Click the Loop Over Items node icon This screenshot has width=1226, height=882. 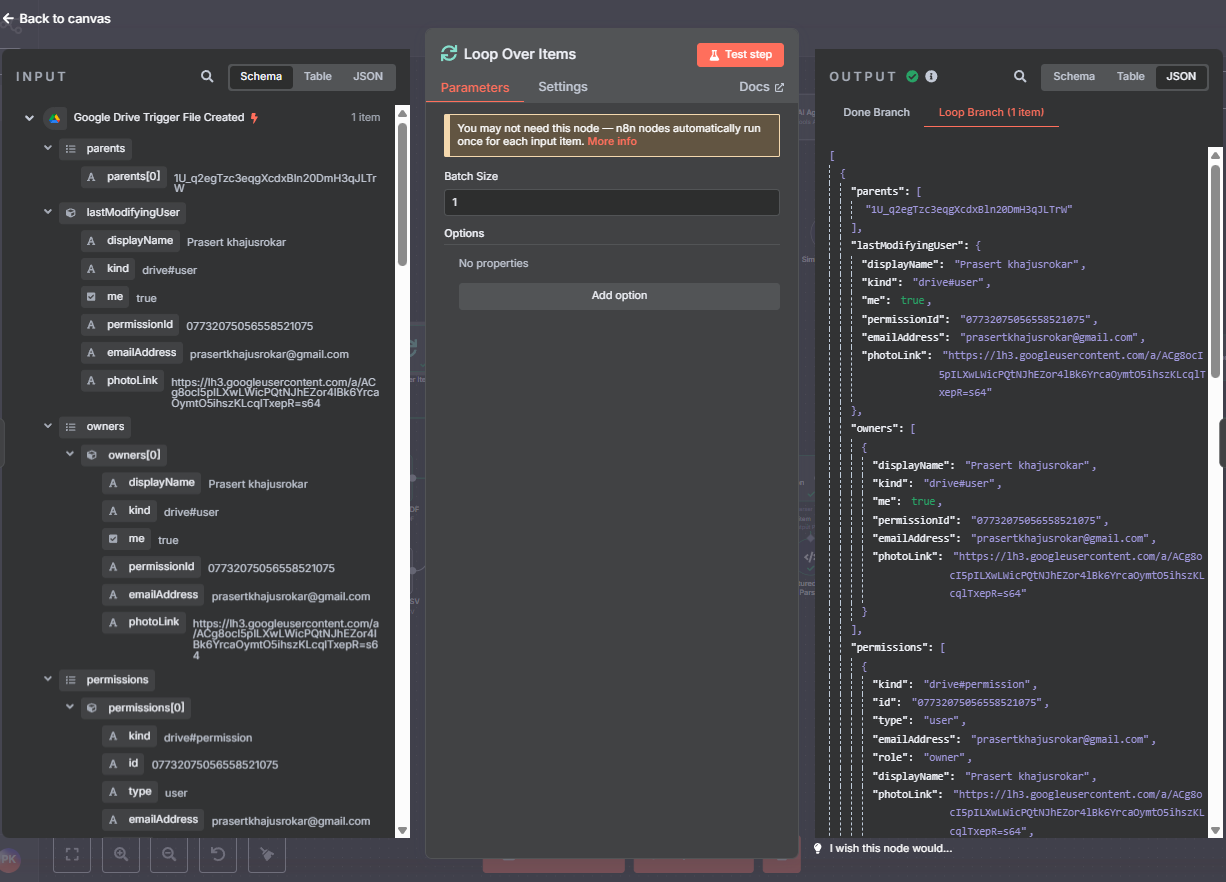click(x=449, y=54)
